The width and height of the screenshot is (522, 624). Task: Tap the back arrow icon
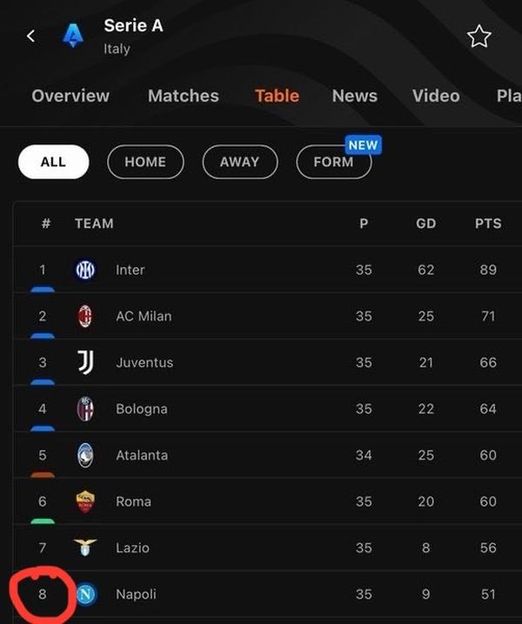[x=31, y=36]
